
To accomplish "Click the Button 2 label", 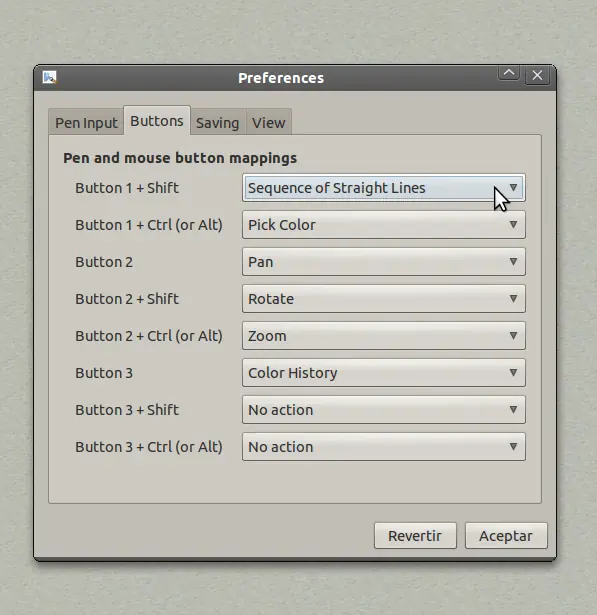I will tap(104, 262).
